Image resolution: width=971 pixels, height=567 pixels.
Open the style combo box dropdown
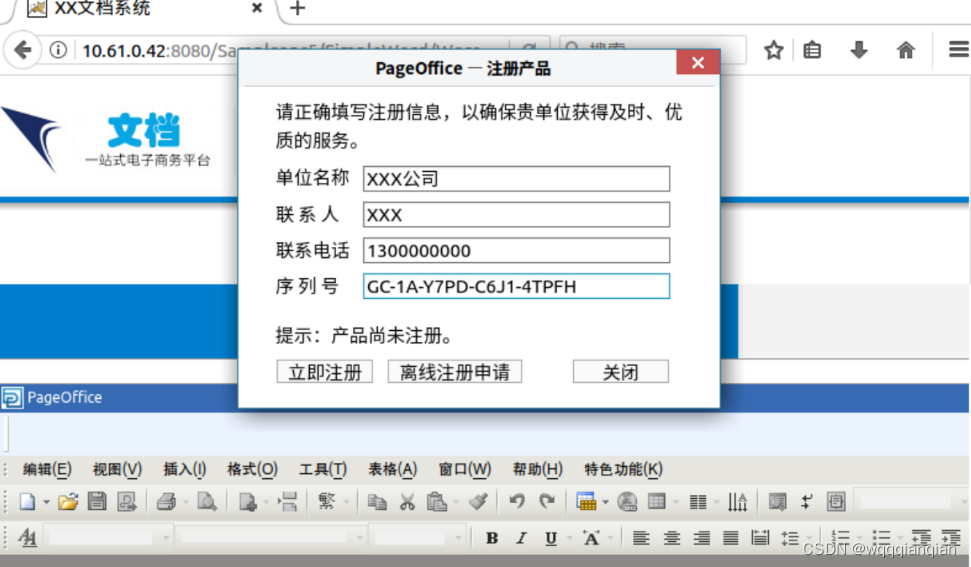point(165,538)
